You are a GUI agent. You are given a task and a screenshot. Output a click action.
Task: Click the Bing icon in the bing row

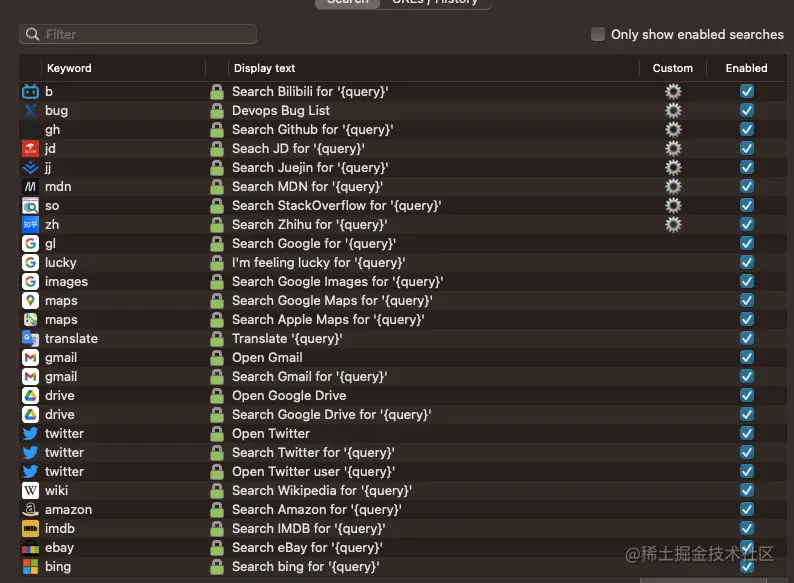[x=30, y=567]
